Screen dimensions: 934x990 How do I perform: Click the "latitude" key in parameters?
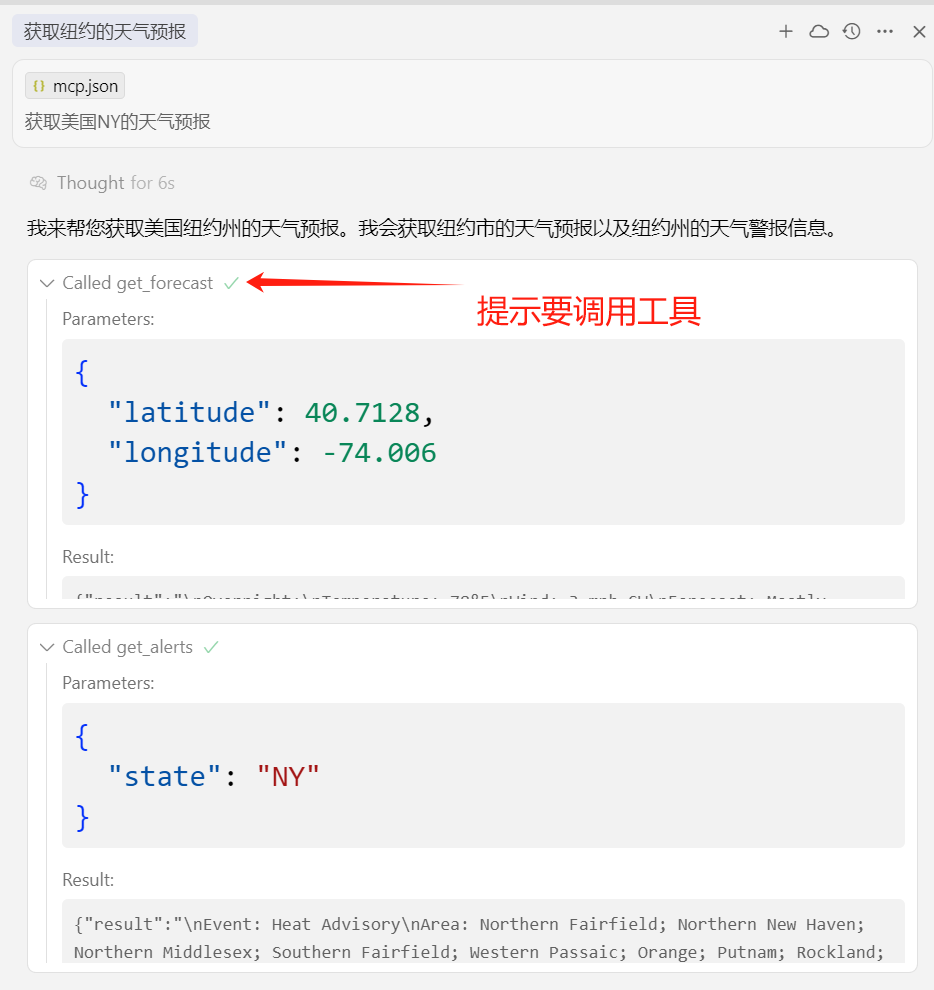(189, 413)
